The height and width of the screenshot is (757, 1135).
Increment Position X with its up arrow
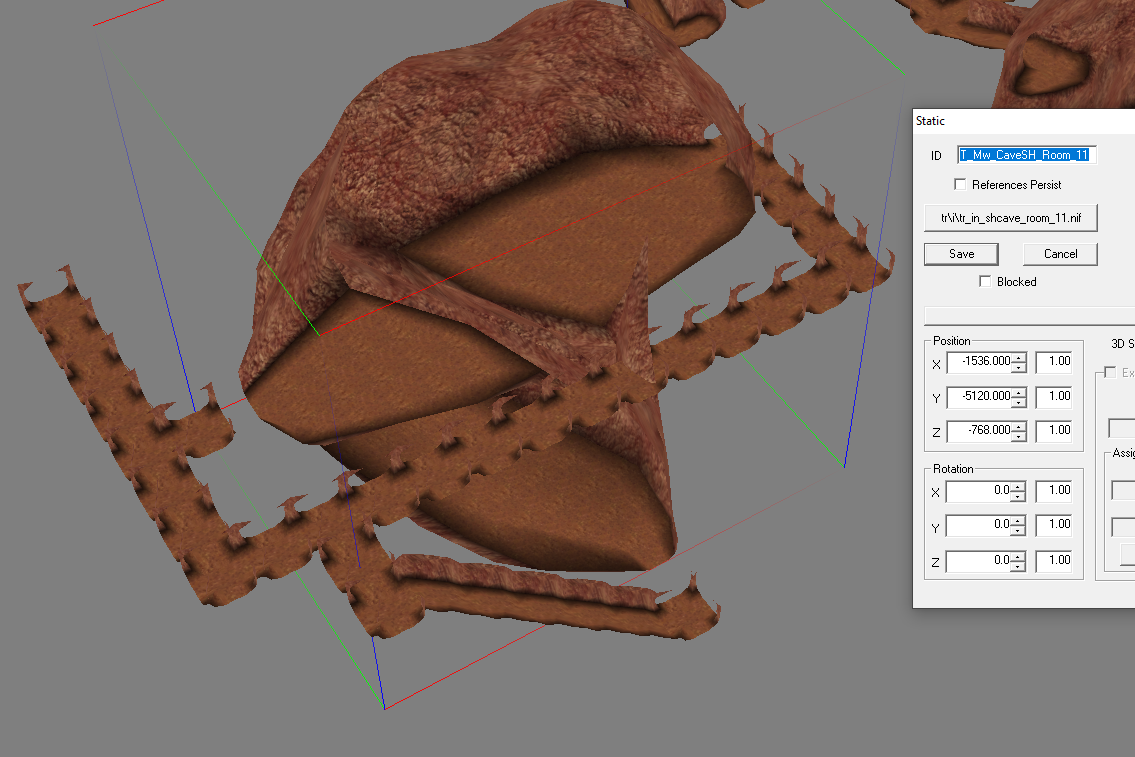[x=1019, y=358]
